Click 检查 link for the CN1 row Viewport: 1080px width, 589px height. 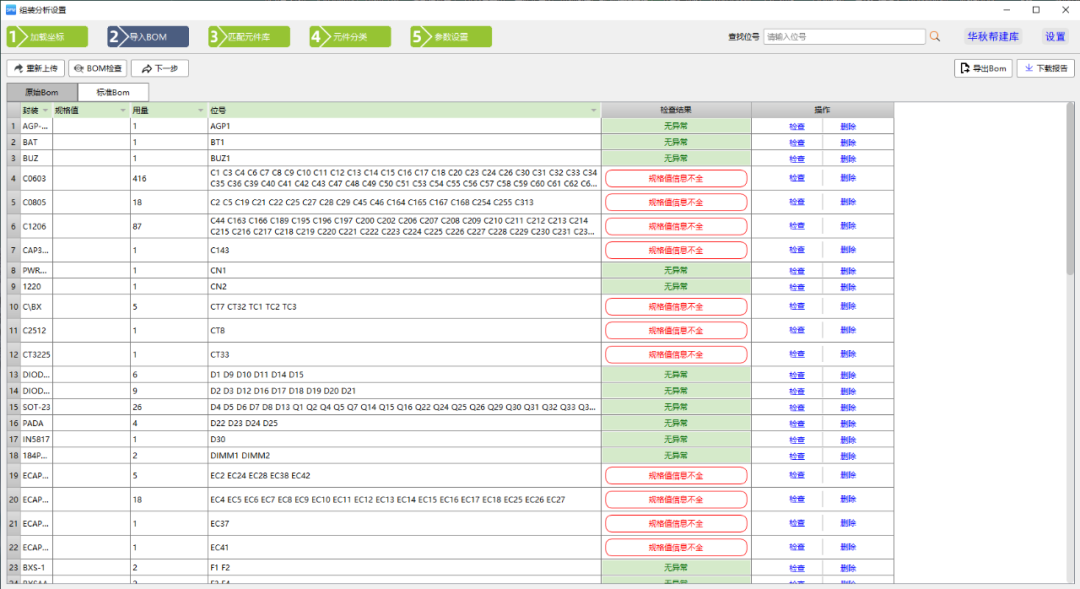pyautogui.click(x=797, y=271)
